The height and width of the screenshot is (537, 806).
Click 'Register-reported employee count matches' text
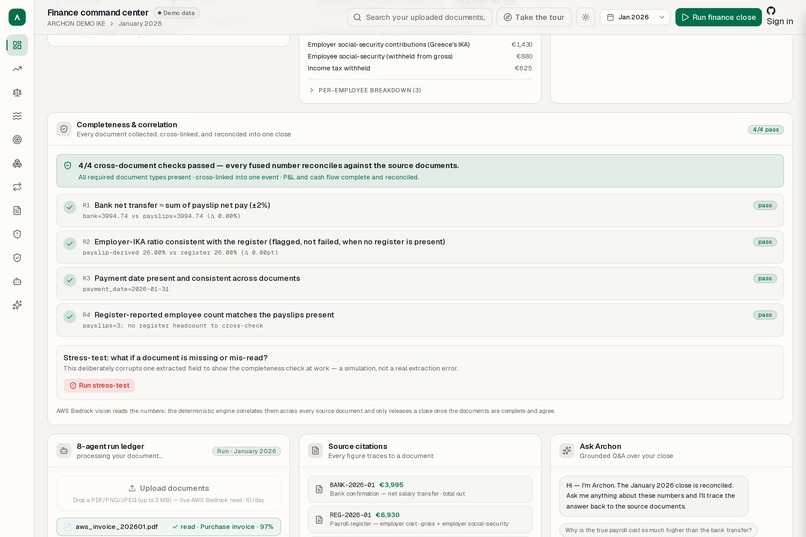click(214, 315)
